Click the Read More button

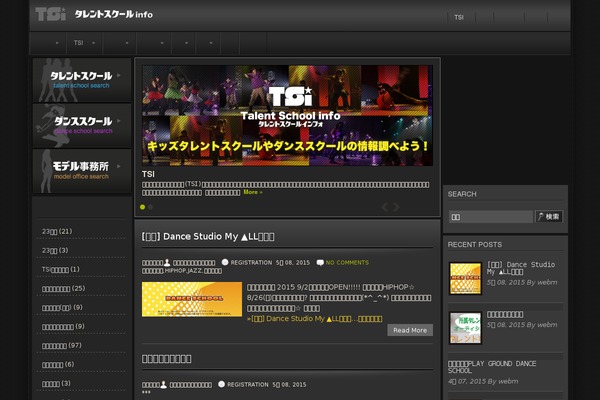(410, 330)
